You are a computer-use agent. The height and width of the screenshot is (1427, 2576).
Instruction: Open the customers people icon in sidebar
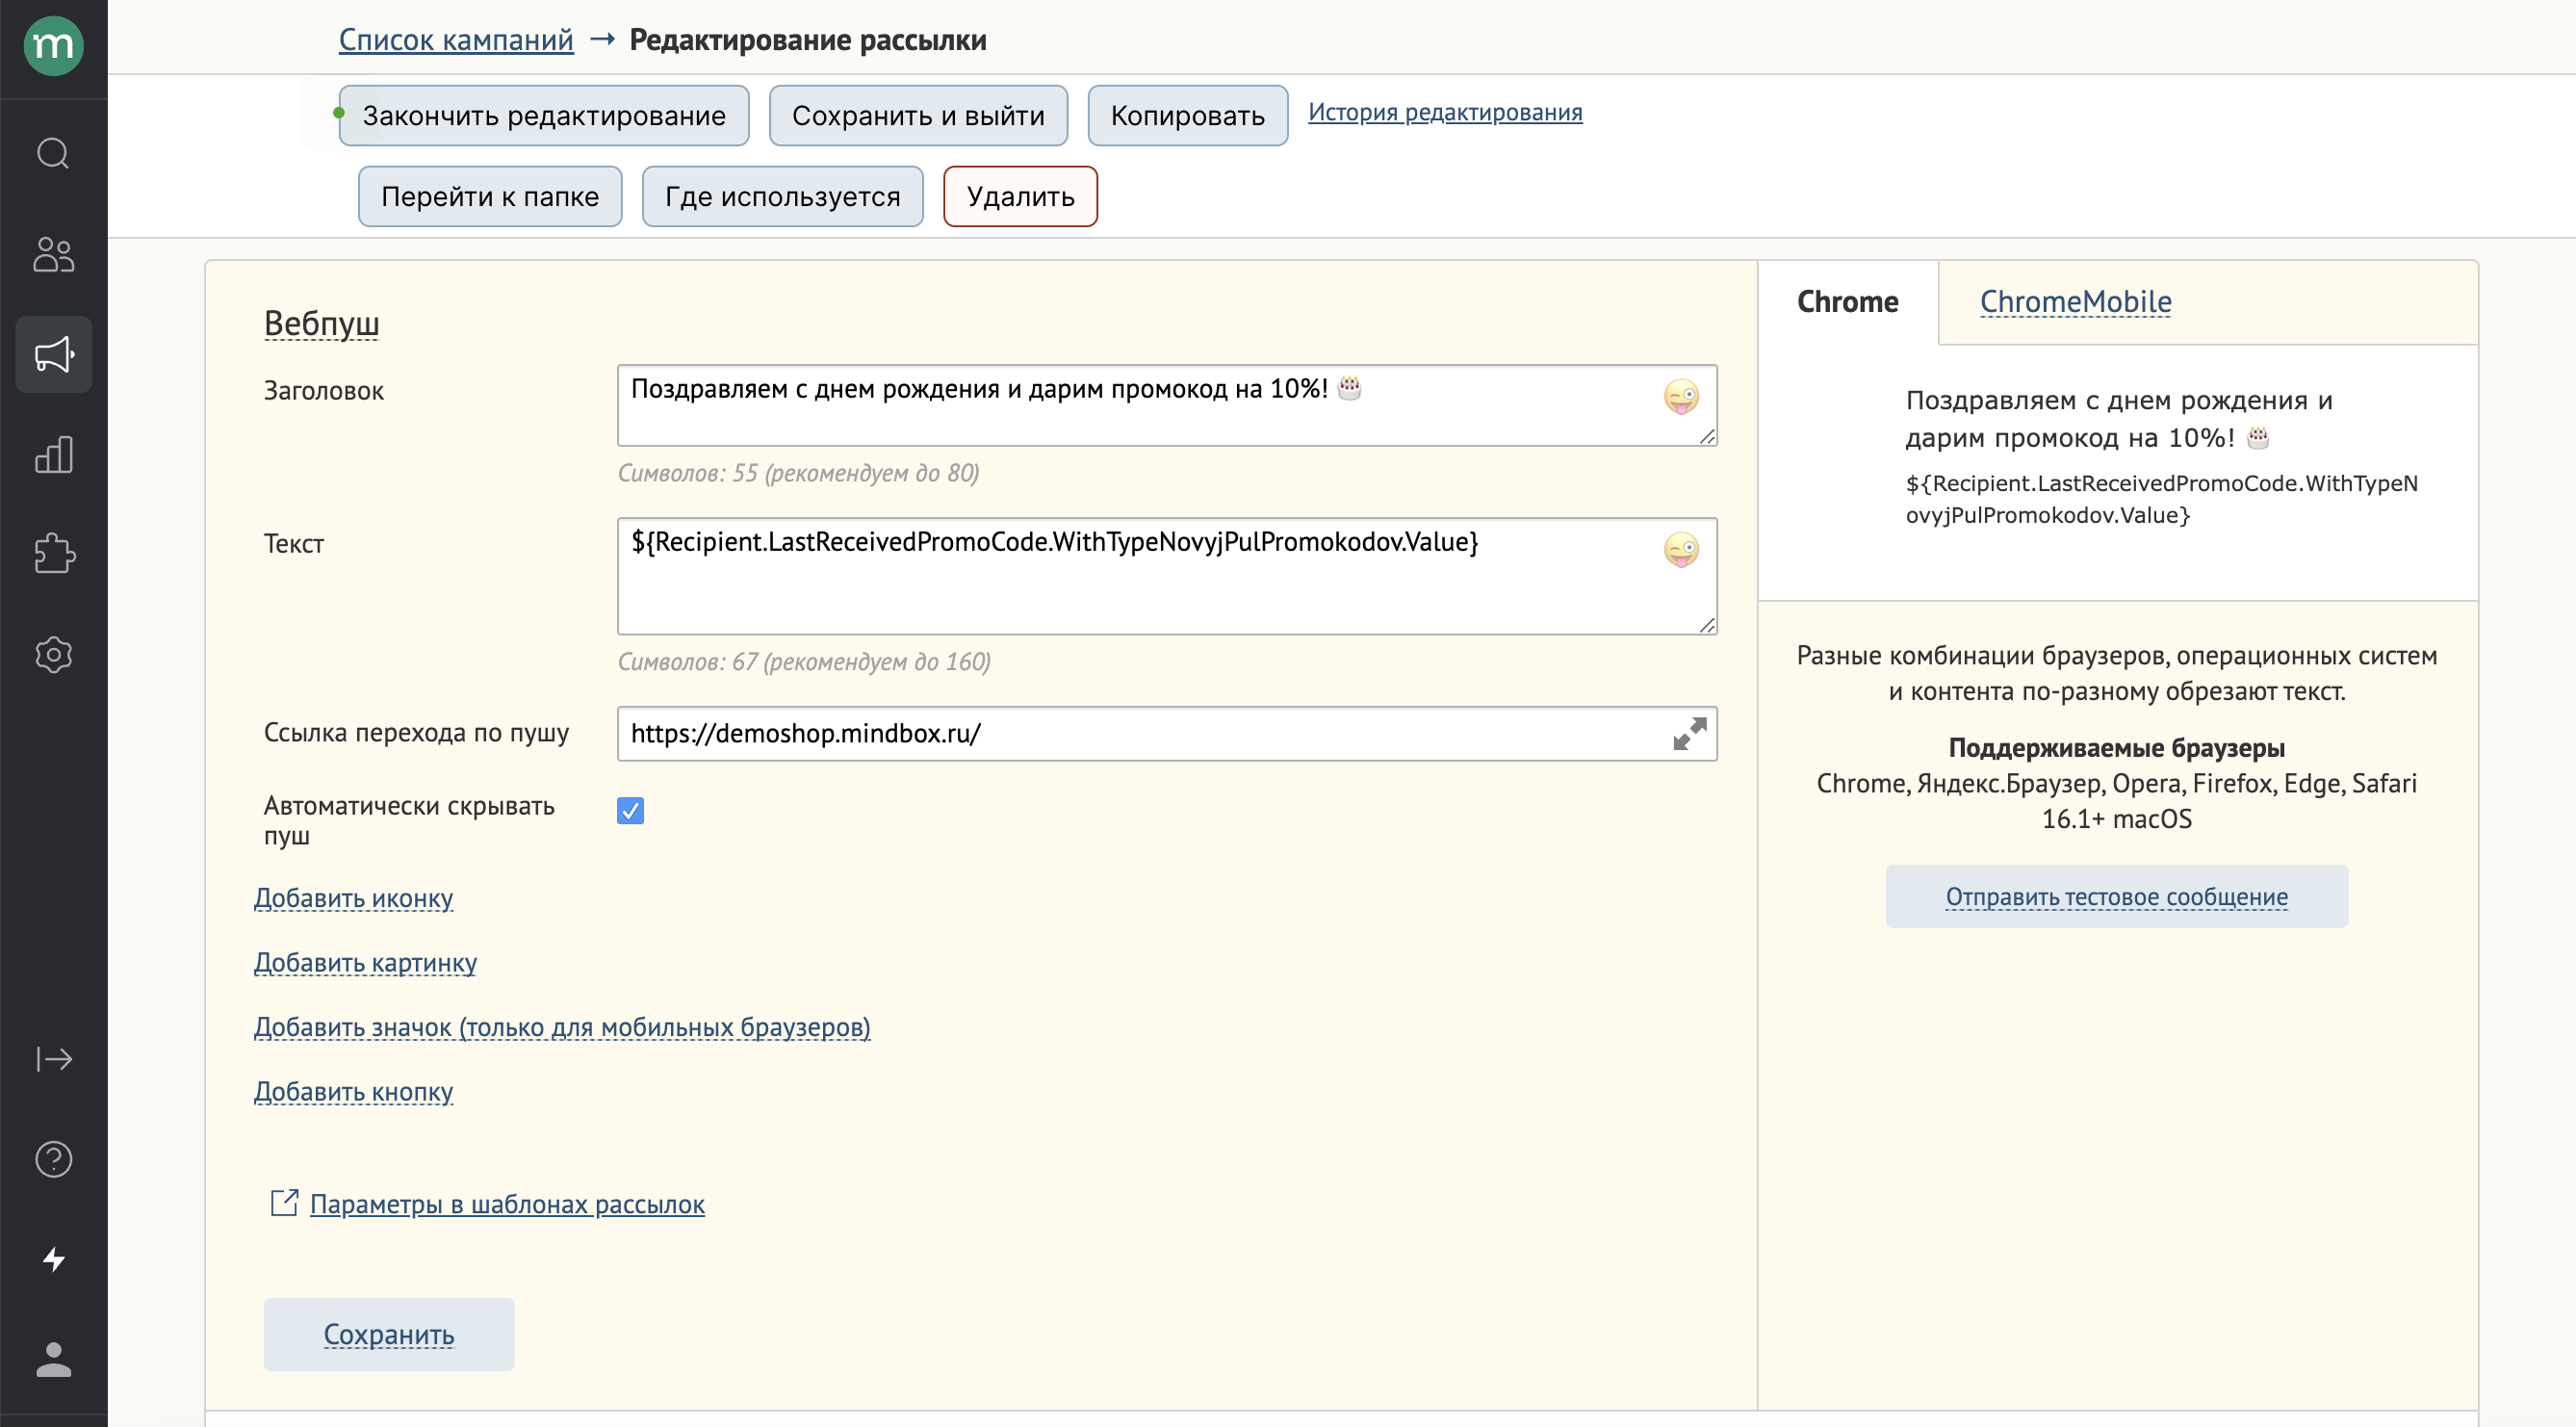pos(53,254)
